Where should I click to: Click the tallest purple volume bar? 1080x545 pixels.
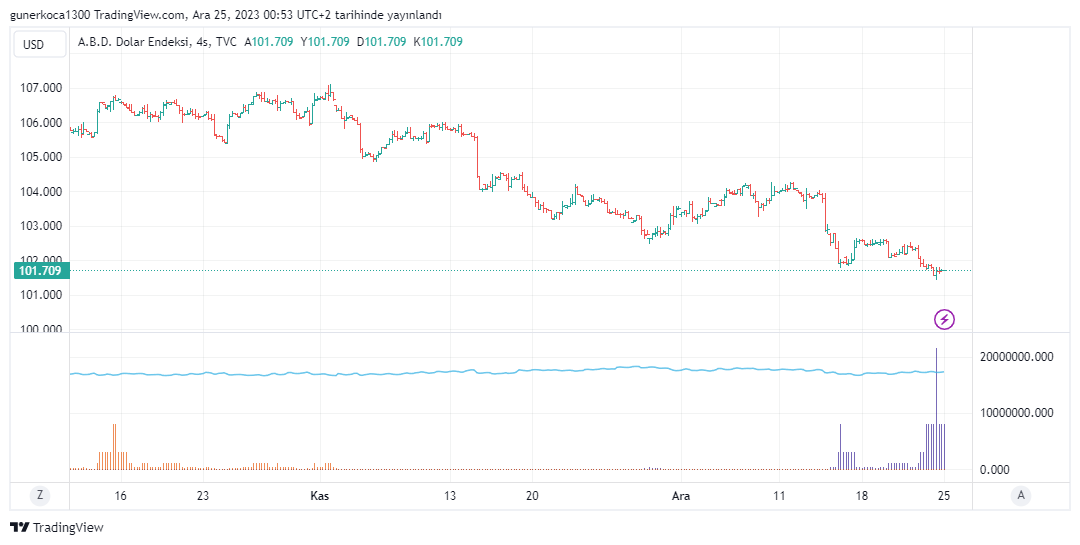[936, 400]
